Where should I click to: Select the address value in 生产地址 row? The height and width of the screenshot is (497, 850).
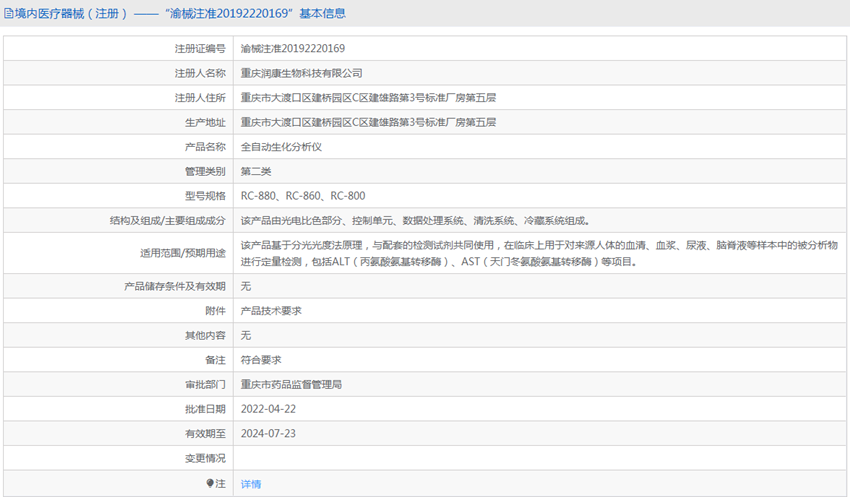tap(368, 122)
